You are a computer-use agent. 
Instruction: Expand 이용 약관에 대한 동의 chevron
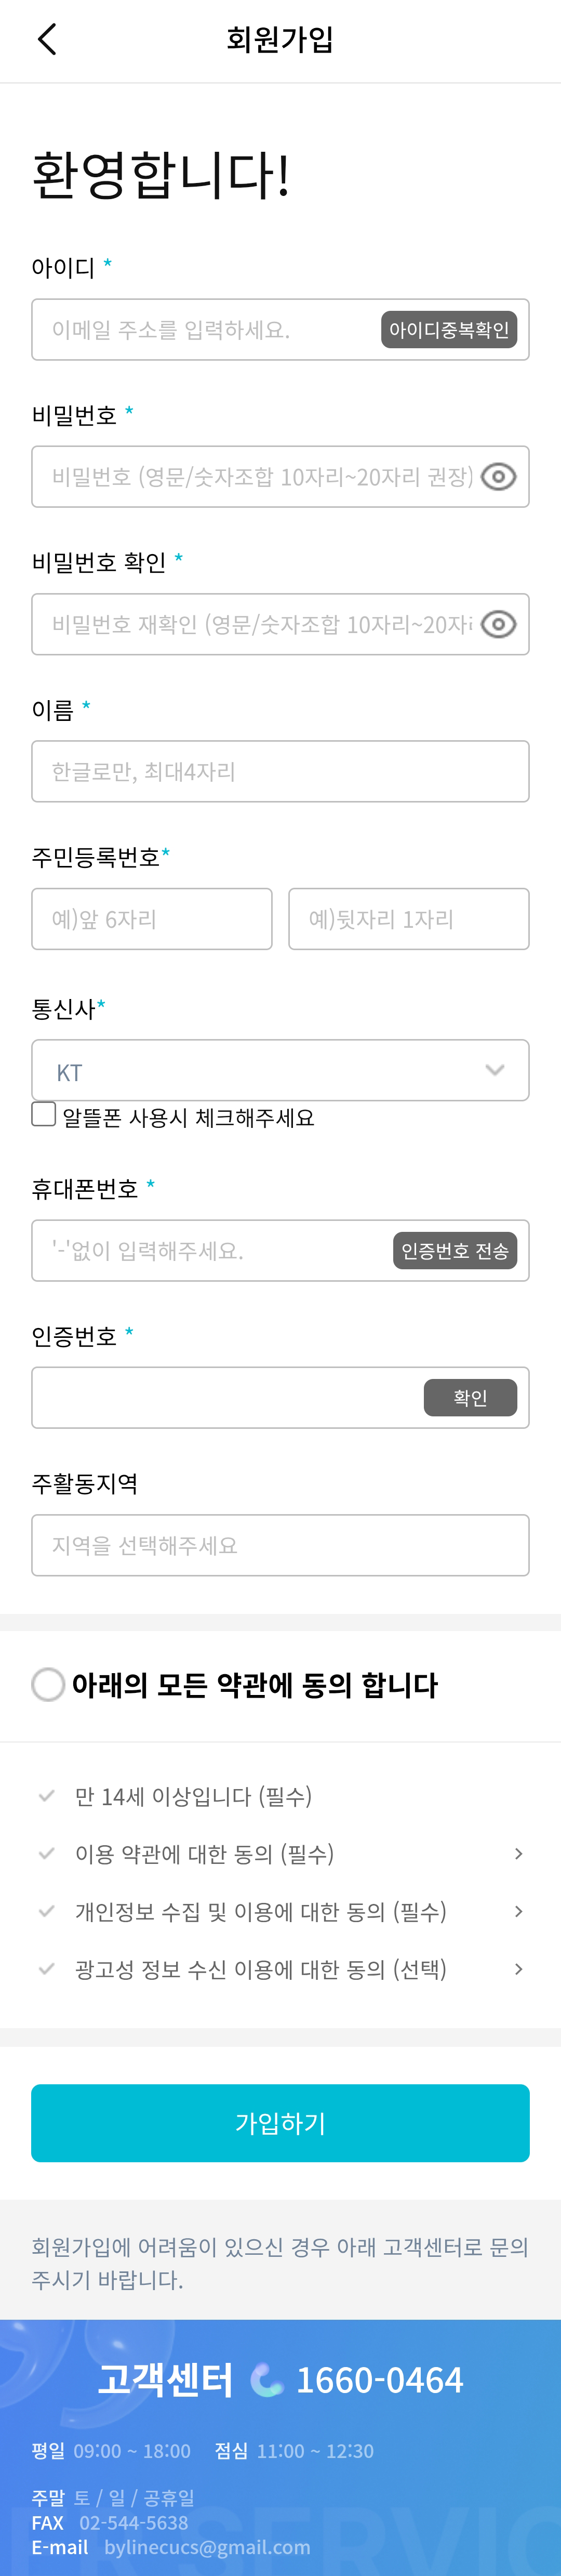518,1854
